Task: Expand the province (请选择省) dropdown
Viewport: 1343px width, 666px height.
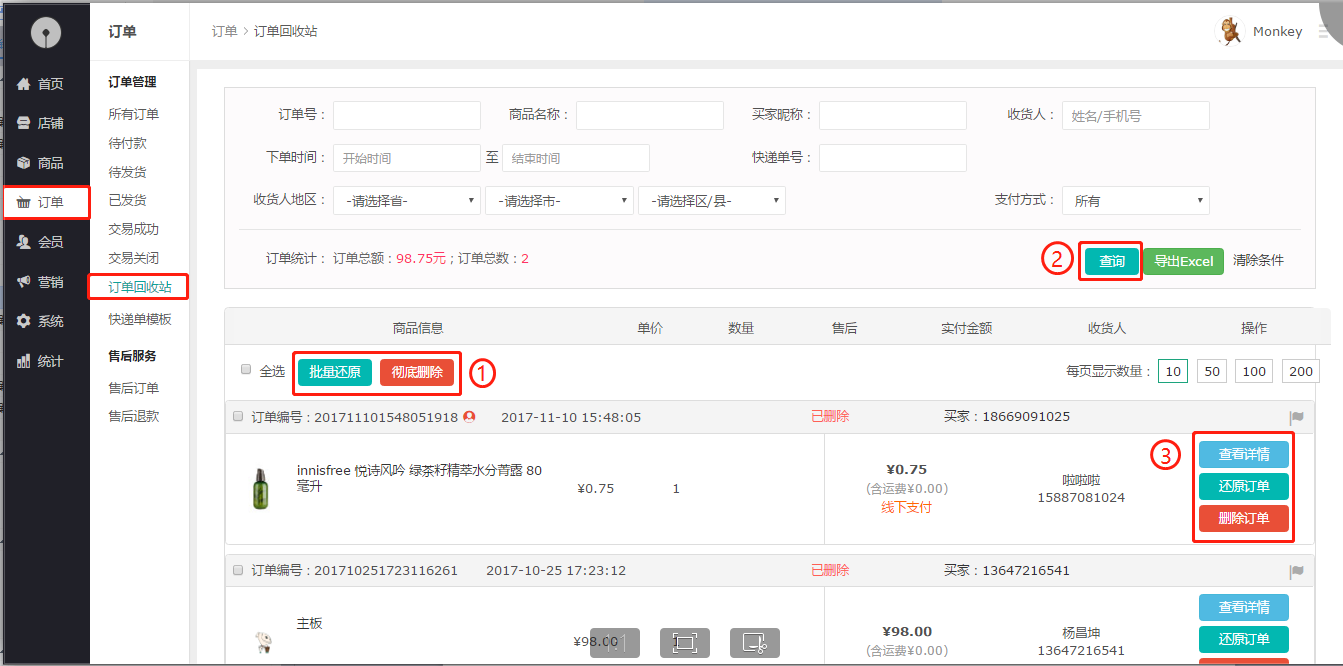Action: (x=406, y=201)
